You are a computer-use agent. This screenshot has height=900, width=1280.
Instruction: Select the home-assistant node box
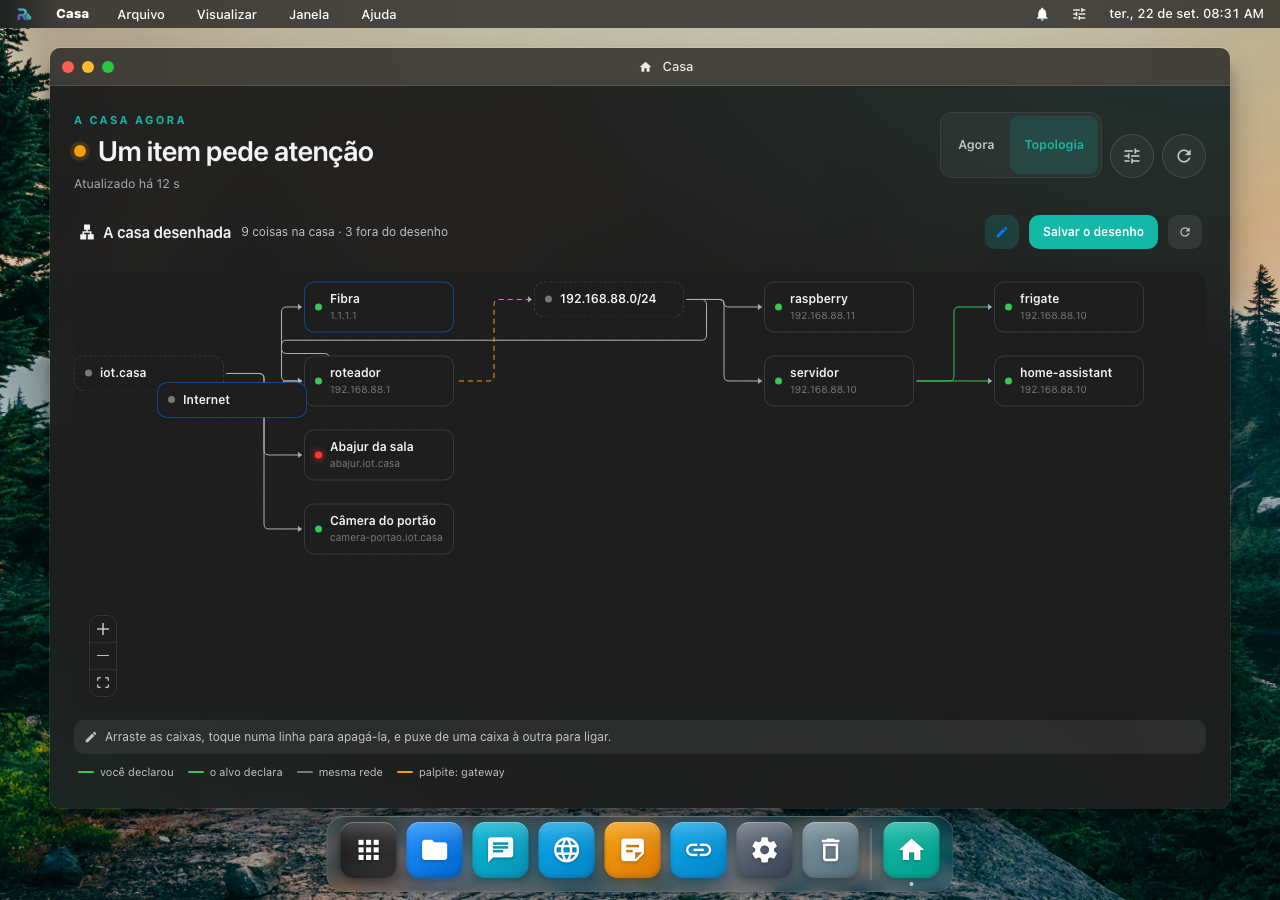coord(1069,381)
